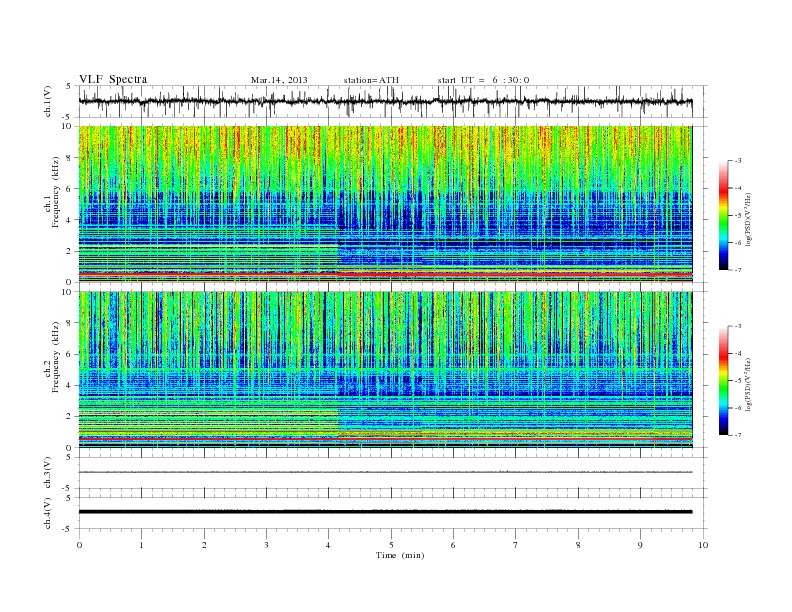Click the thick ch.4 voltage trace
The height and width of the screenshot is (612, 792).
385,512
